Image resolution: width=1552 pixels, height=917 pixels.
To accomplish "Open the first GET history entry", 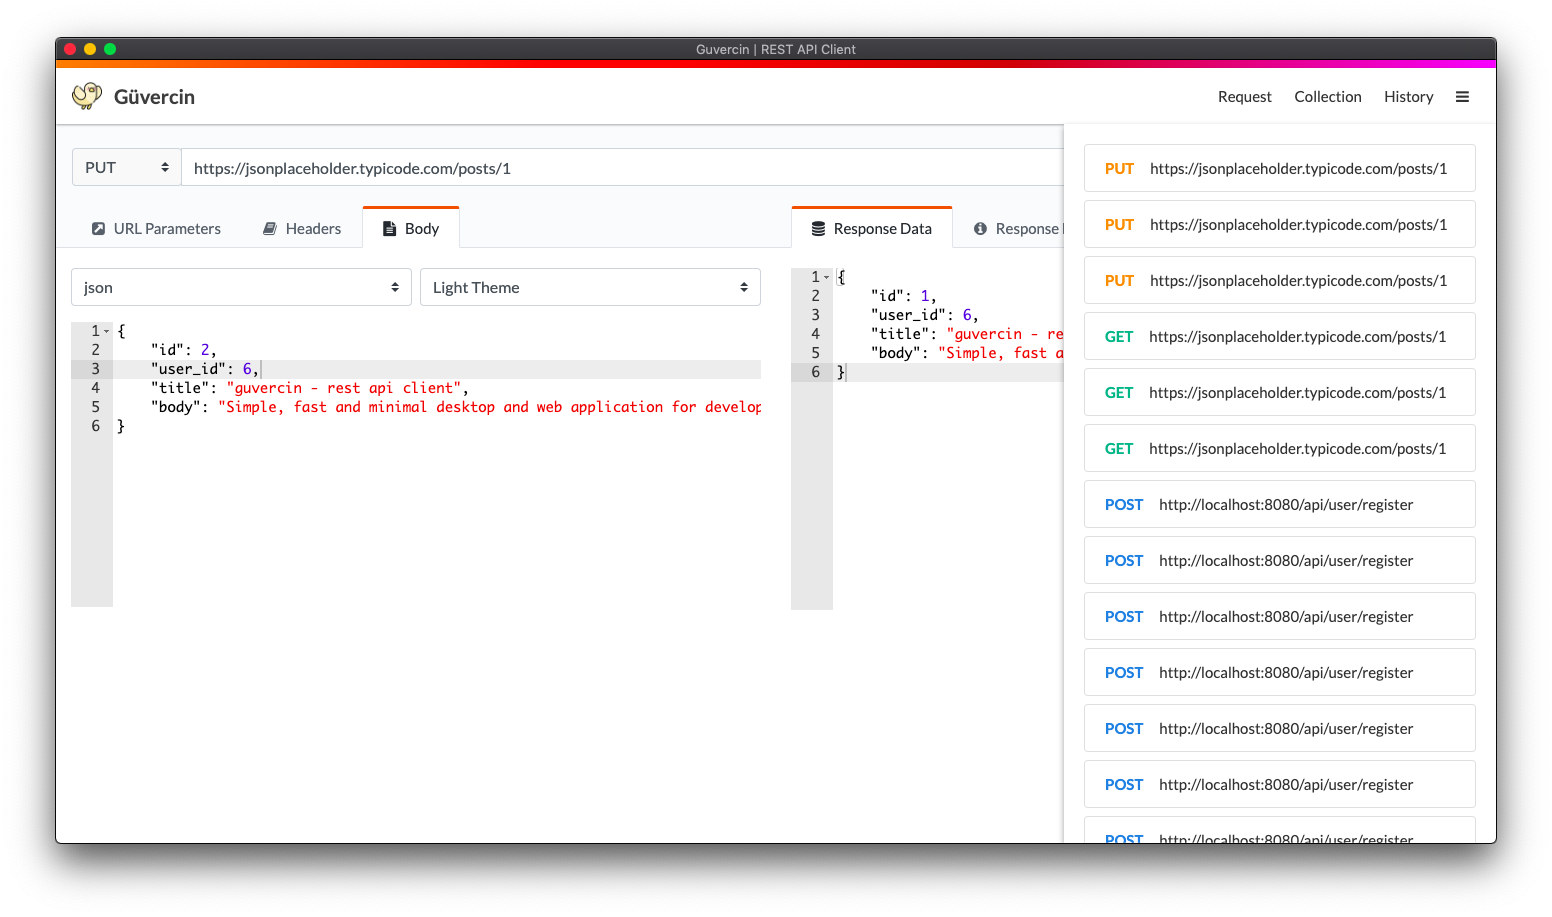I will click(x=1280, y=336).
